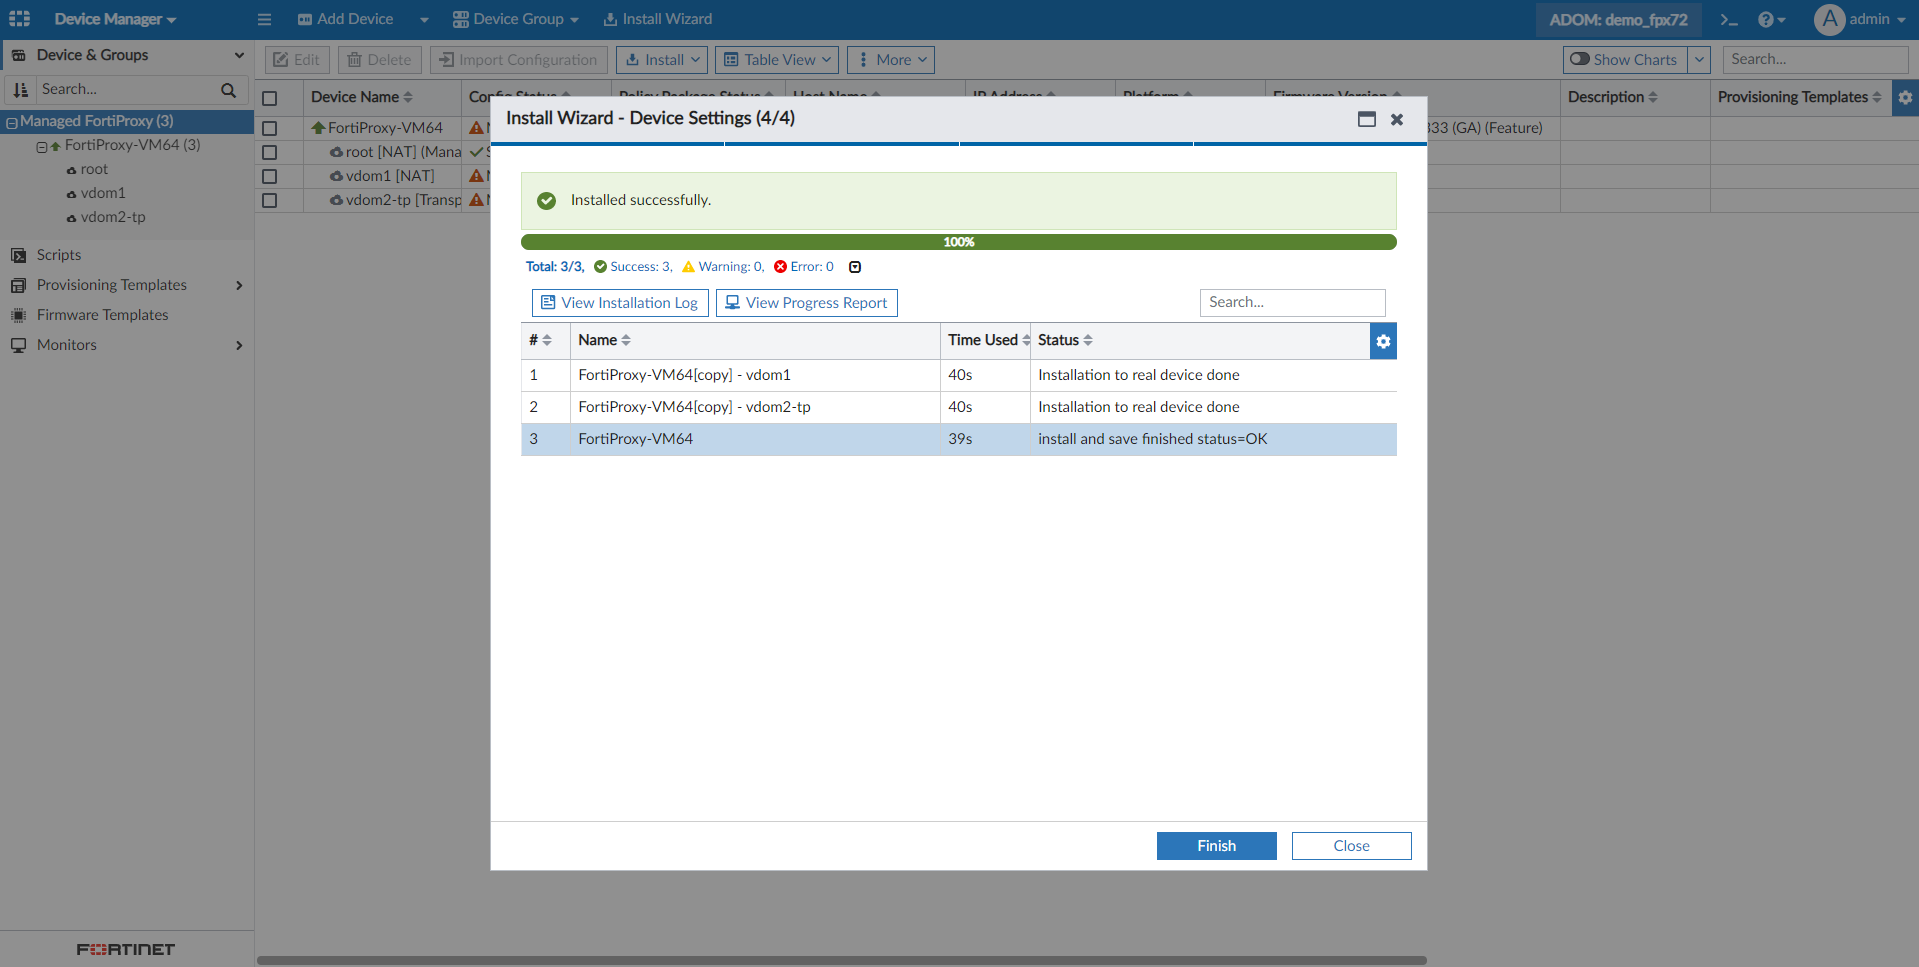Click the Close button in the wizard footer

(x=1352, y=846)
